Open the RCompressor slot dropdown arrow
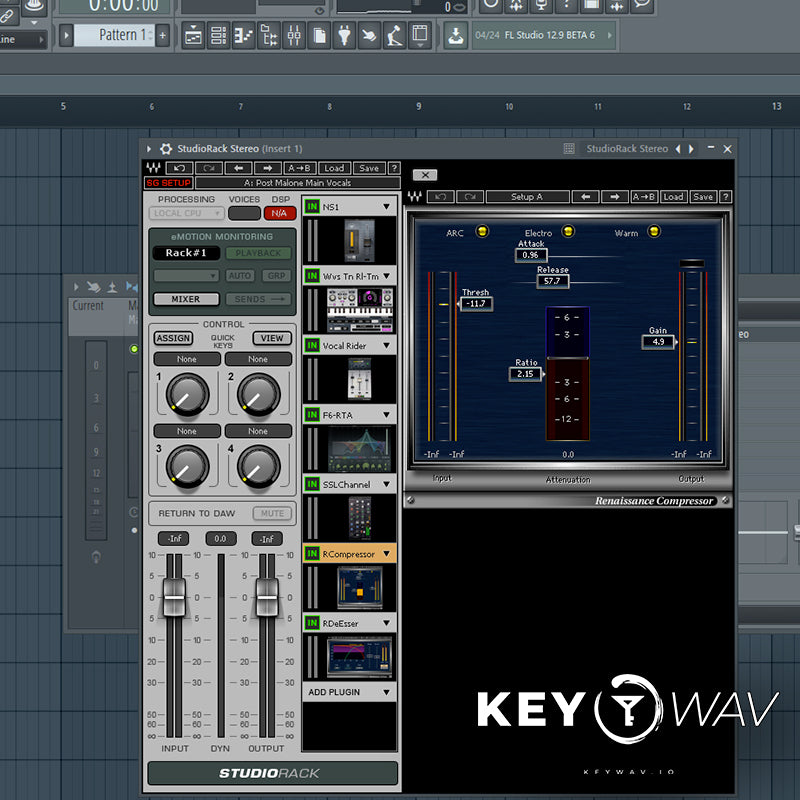This screenshot has width=800, height=800. click(x=385, y=554)
